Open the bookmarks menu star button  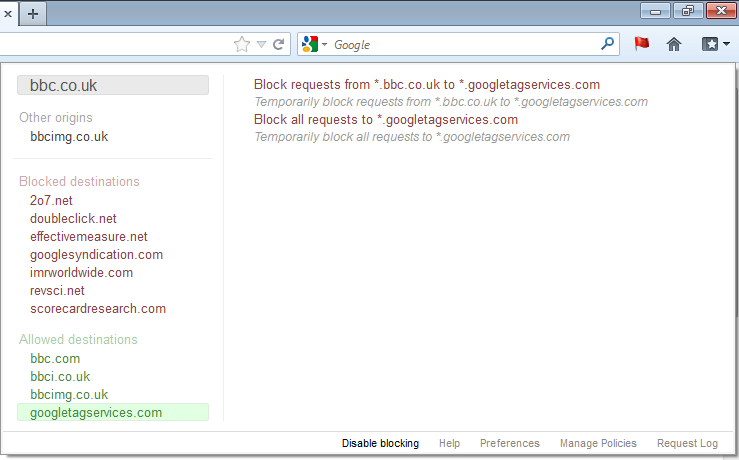[715, 44]
